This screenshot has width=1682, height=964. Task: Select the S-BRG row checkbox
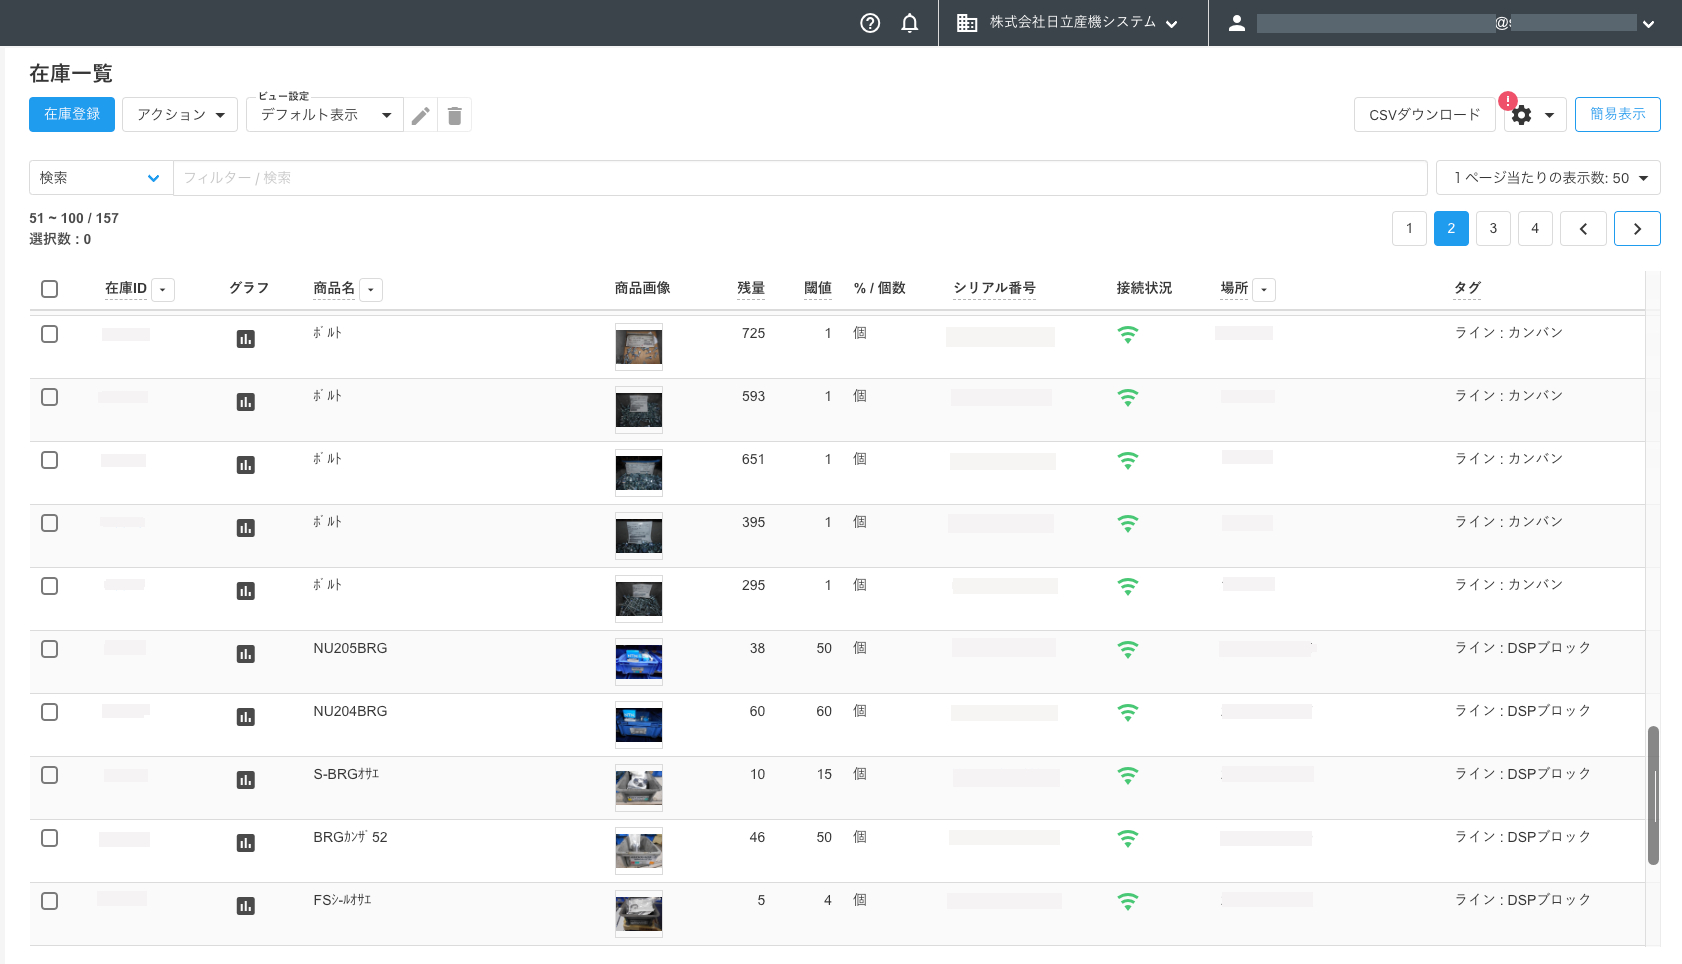[x=49, y=775]
